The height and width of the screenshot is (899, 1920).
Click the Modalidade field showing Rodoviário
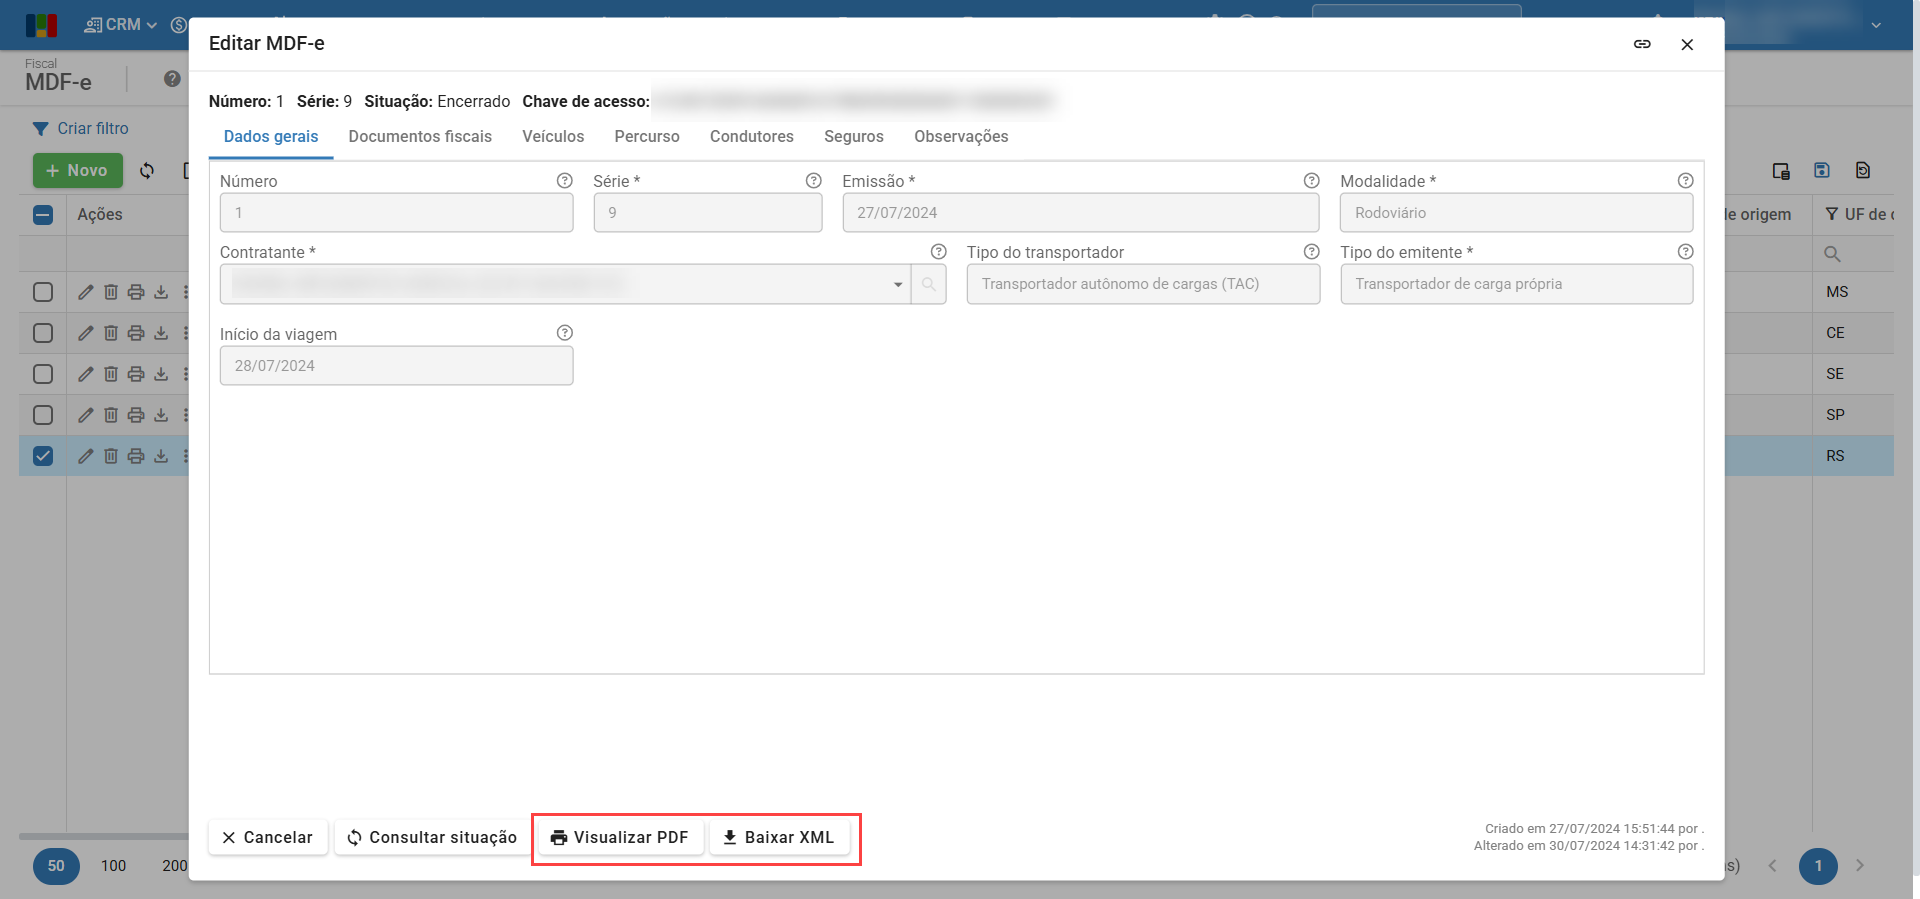(1517, 213)
